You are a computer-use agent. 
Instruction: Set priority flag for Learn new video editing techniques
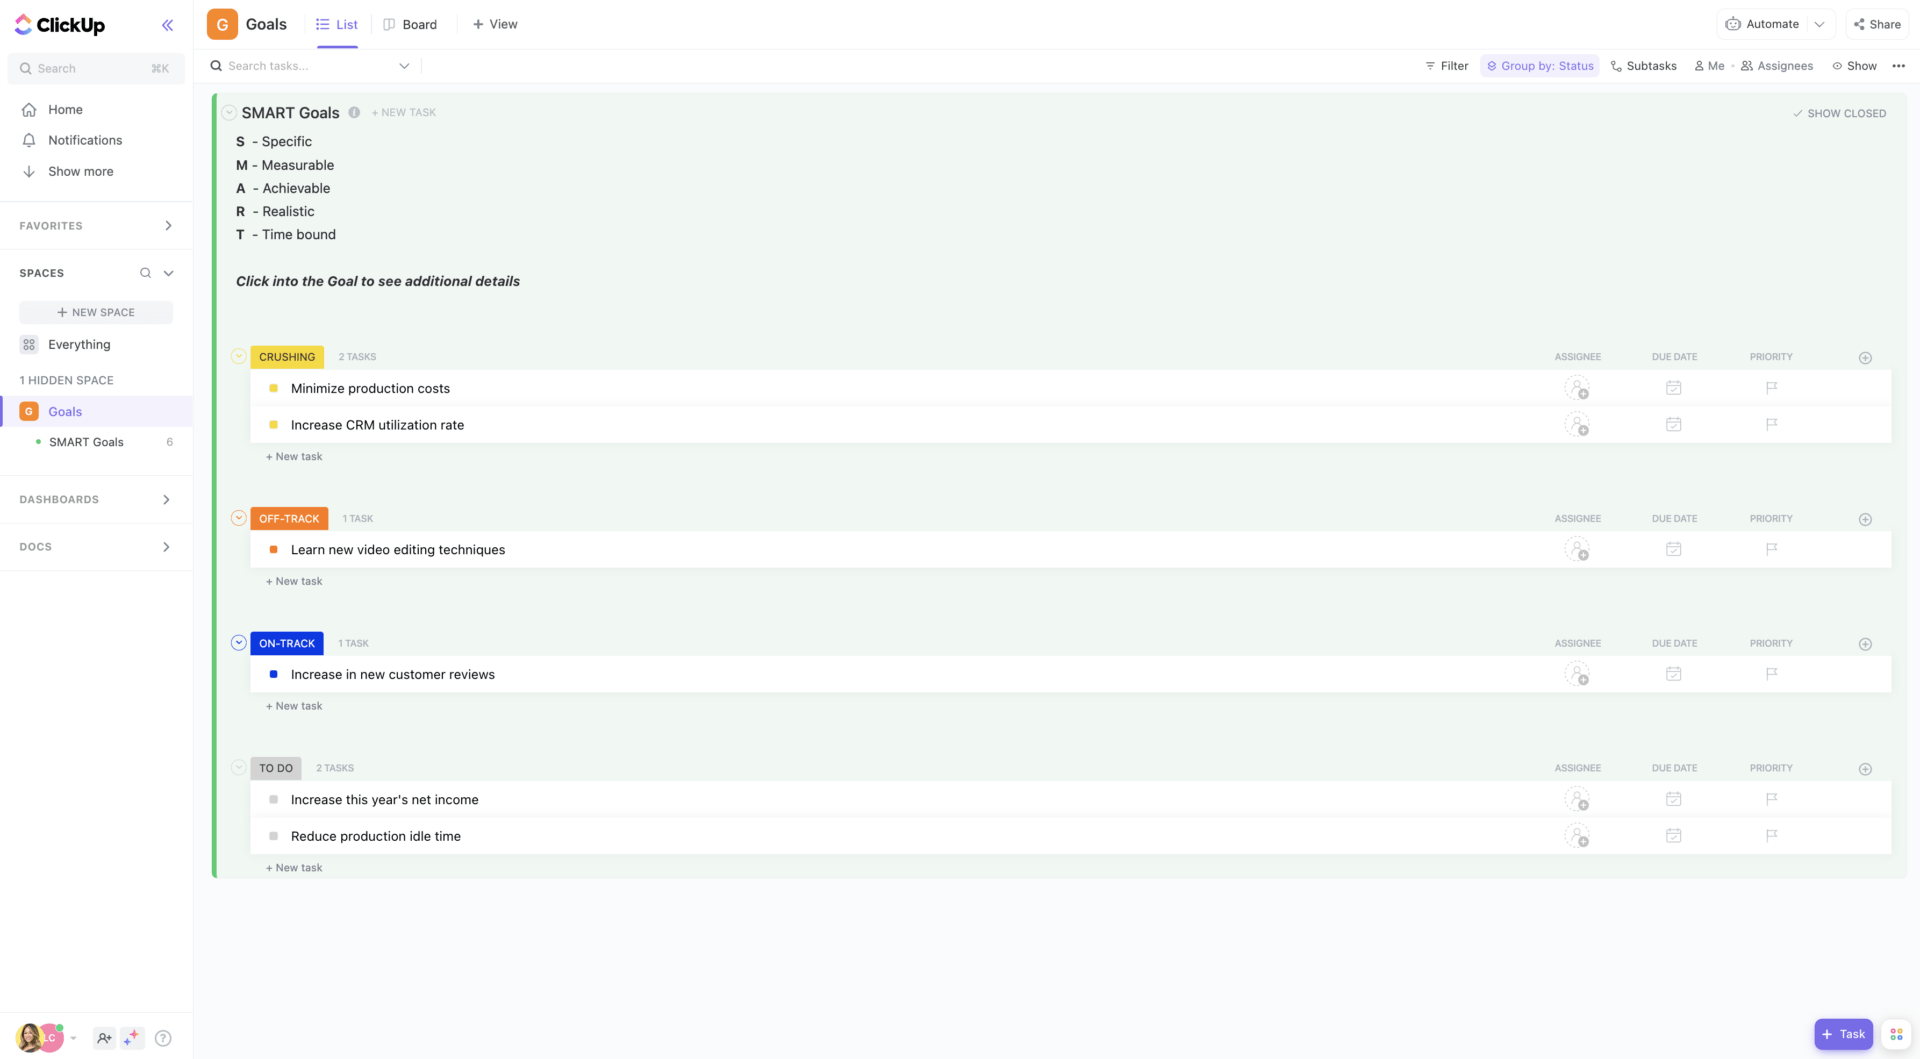1771,549
